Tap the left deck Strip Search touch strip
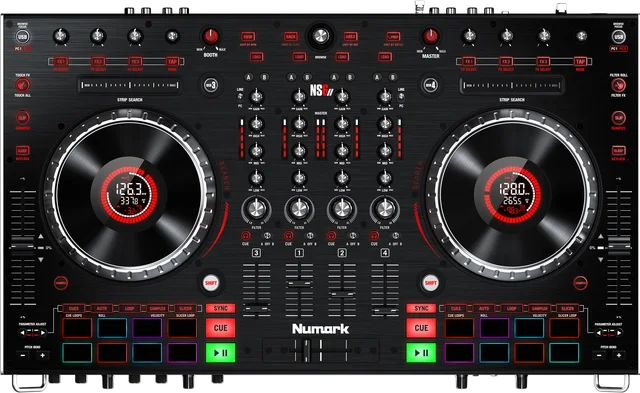 130,85
